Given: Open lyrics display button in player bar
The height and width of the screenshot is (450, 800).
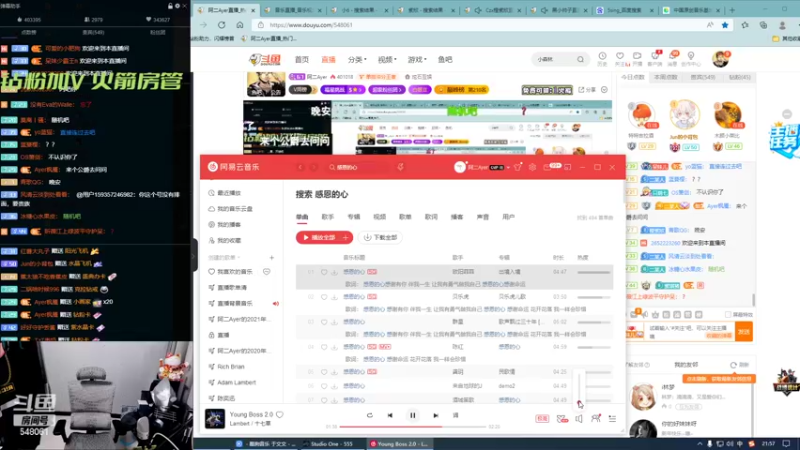Looking at the screenshot, I should point(456,415).
